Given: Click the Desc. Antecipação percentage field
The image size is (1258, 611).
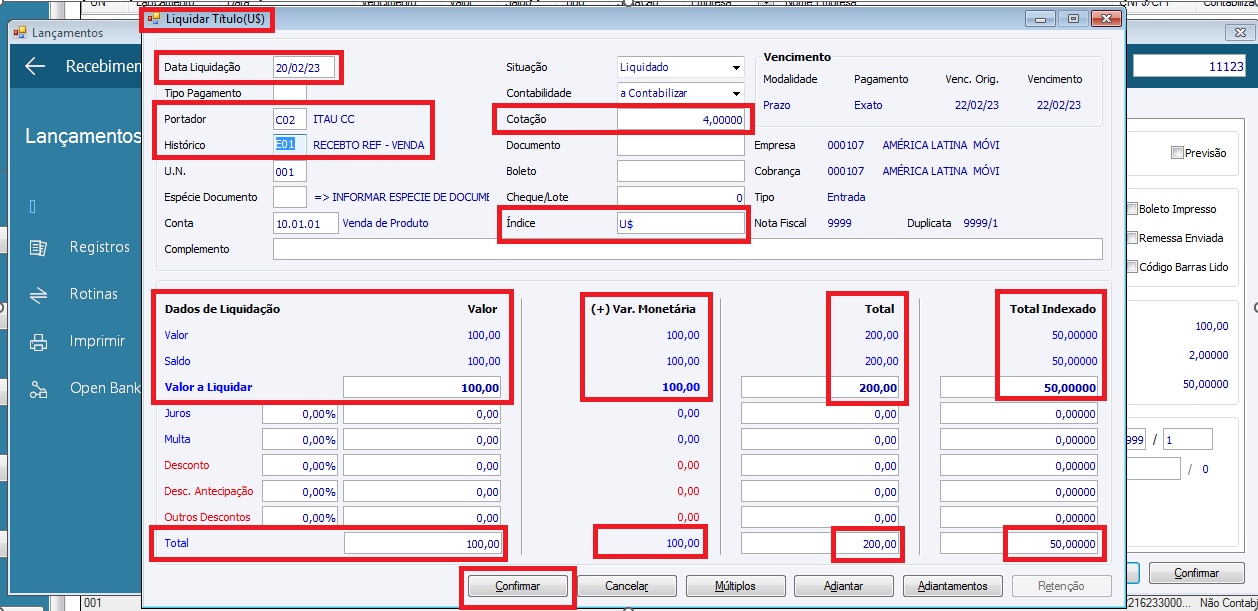Looking at the screenshot, I should [300, 491].
